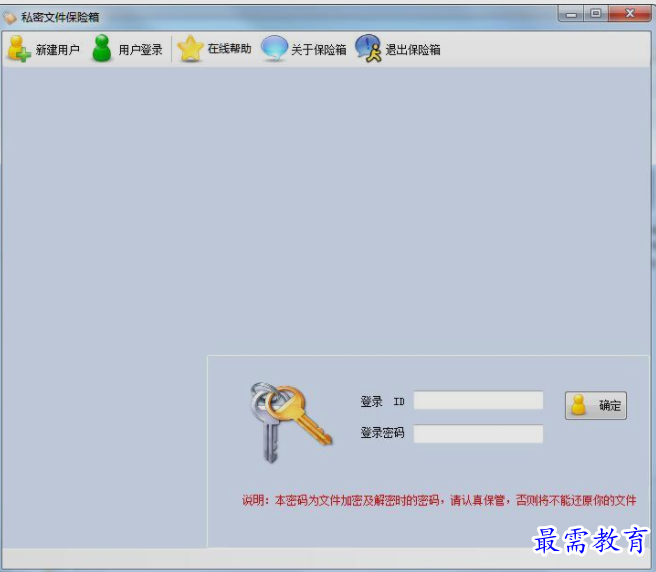Click the red 说明 password warning text
The height and width of the screenshot is (572, 656).
click(439, 500)
